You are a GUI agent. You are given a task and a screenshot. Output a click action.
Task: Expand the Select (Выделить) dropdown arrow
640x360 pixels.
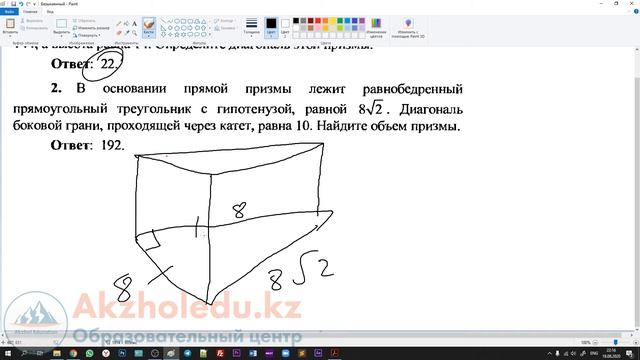62,36
